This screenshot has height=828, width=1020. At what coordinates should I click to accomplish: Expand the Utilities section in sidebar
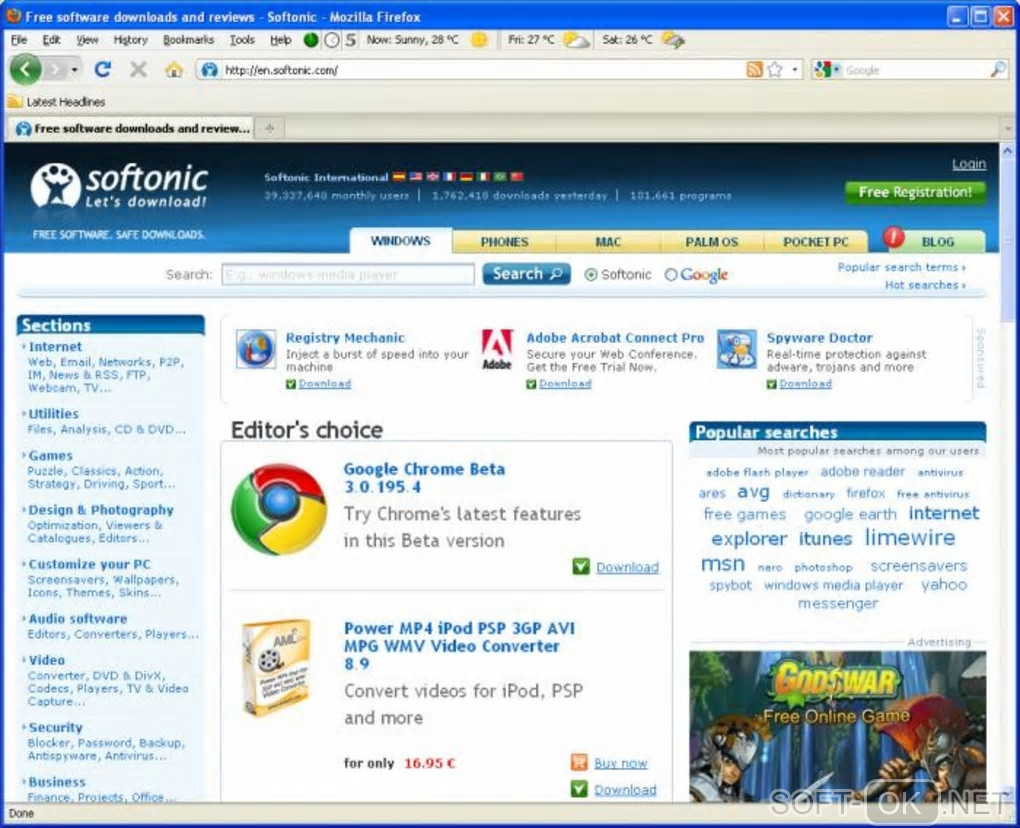tap(53, 414)
